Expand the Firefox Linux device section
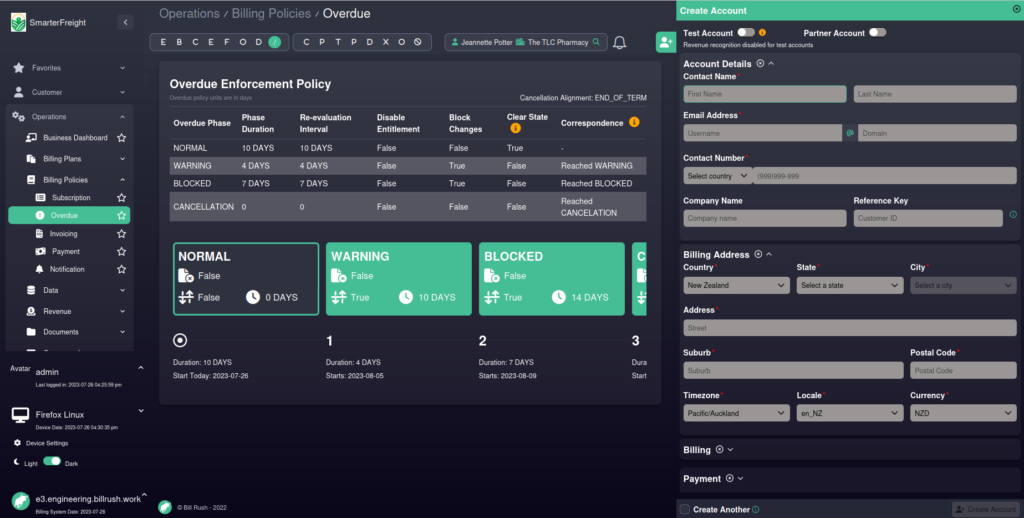Viewport: 1024px width, 518px height. point(141,411)
